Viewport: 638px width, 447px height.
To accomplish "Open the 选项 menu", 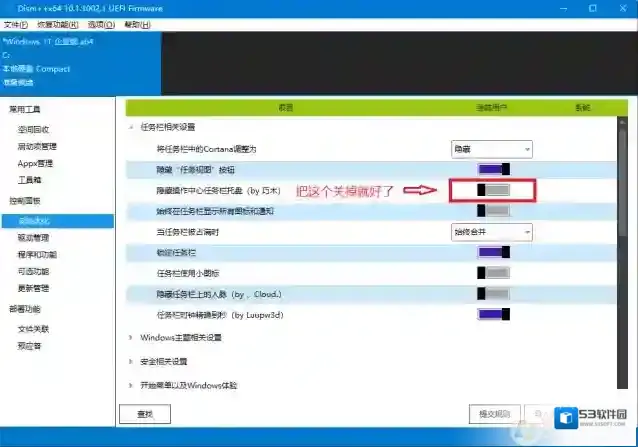I will tap(101, 22).
